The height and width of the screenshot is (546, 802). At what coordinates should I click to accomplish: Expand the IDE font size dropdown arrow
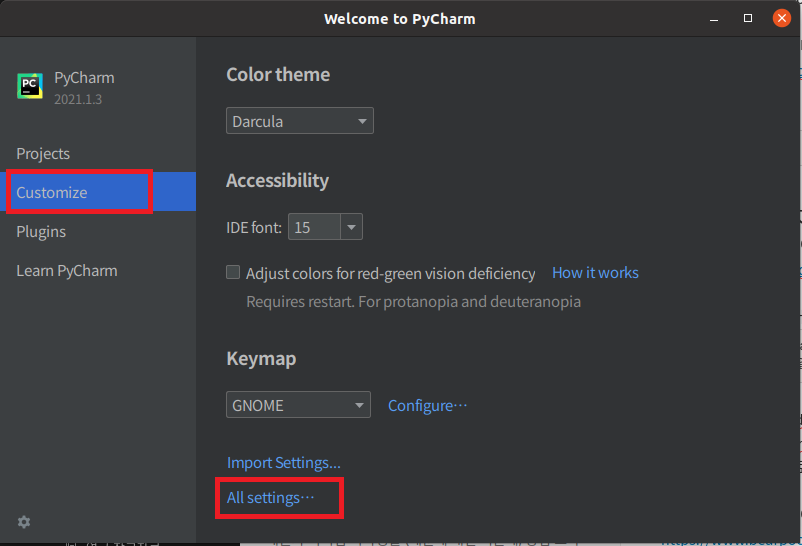click(x=351, y=227)
